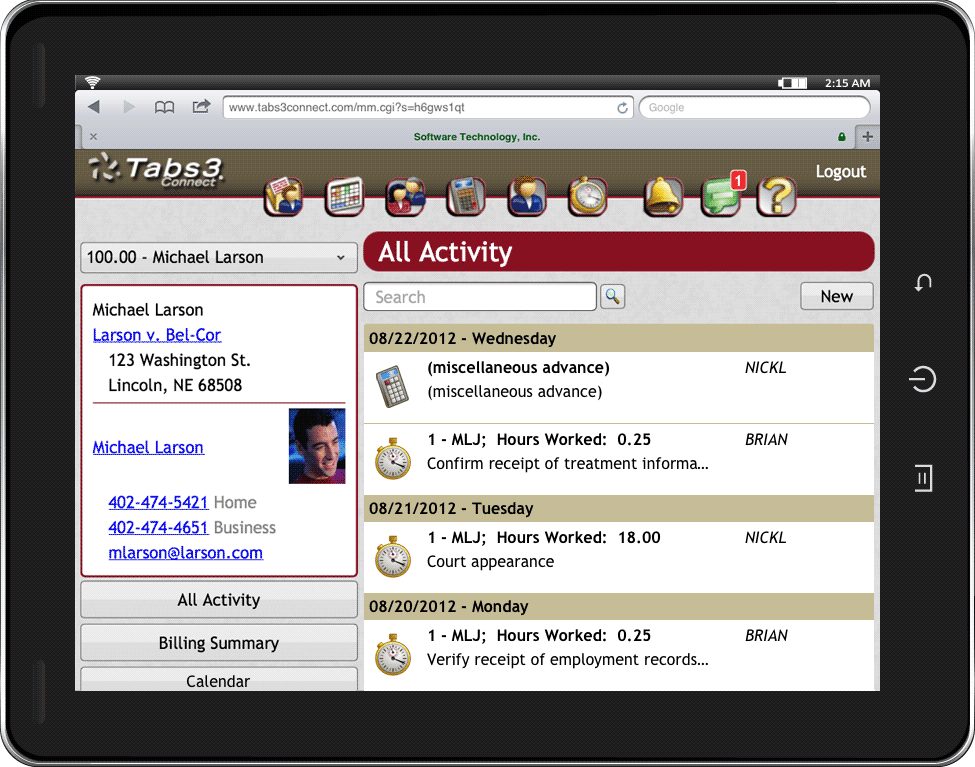Screen dimensions: 975x767
Task: Click the Tabs3 Connect logo
Action: click(x=156, y=169)
